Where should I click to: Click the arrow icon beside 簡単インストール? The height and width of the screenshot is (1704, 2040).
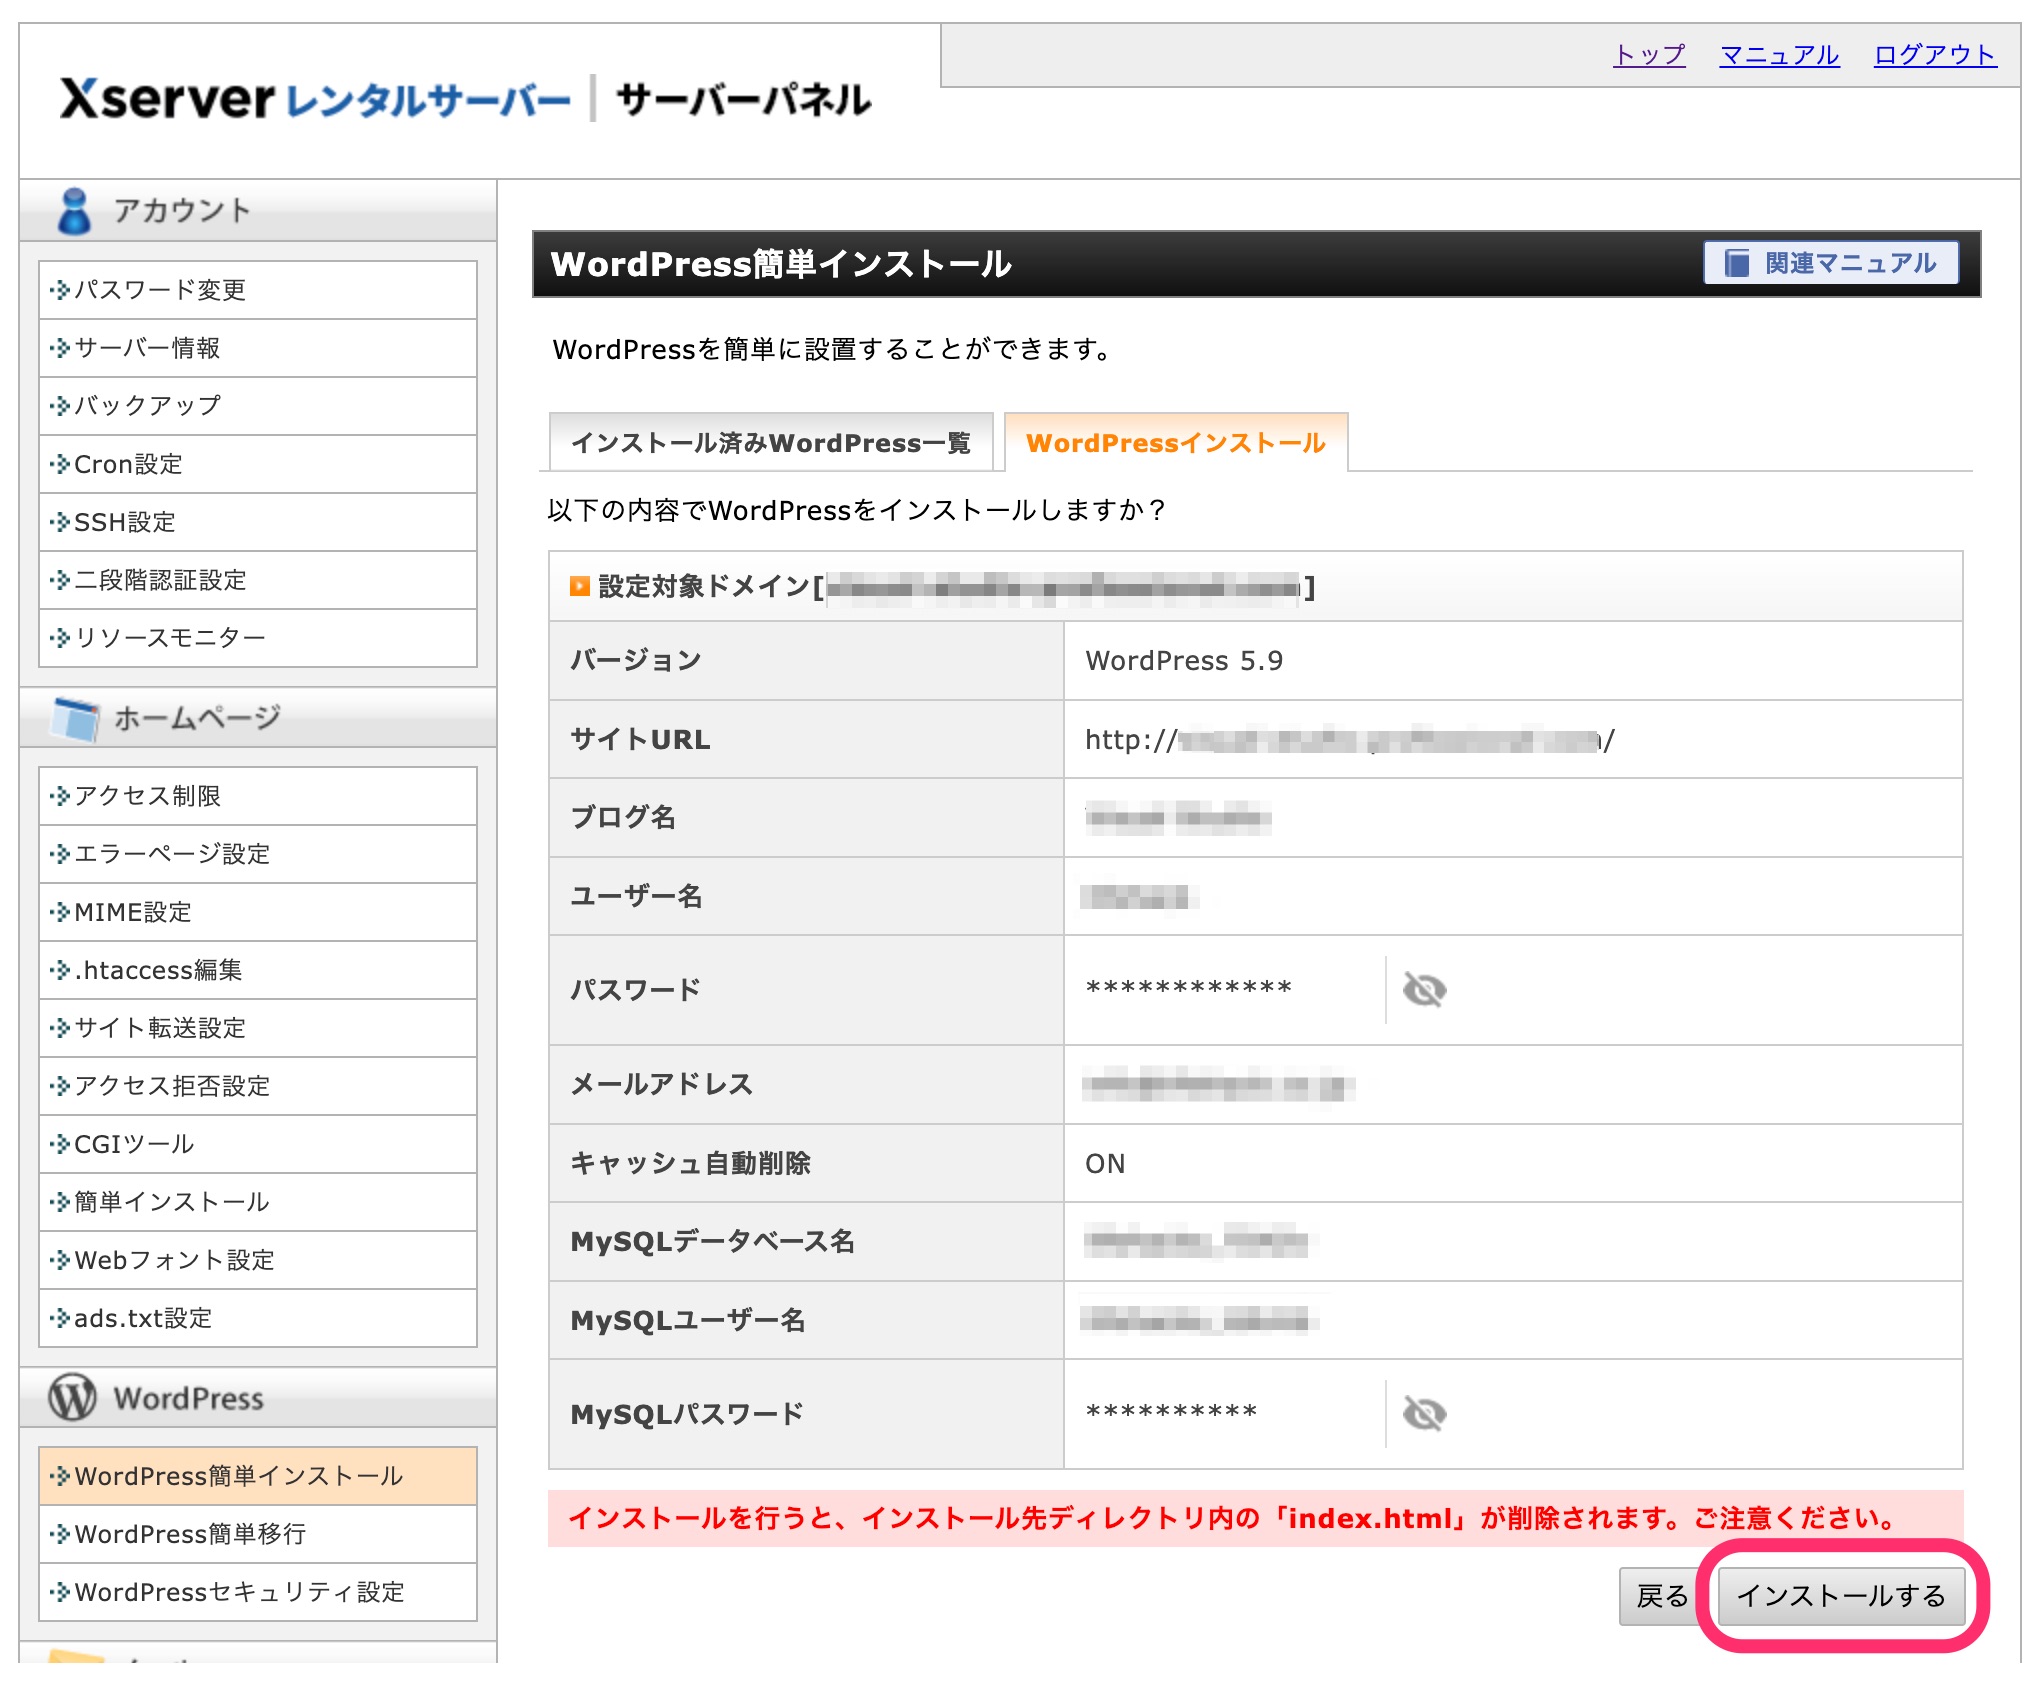(60, 1202)
